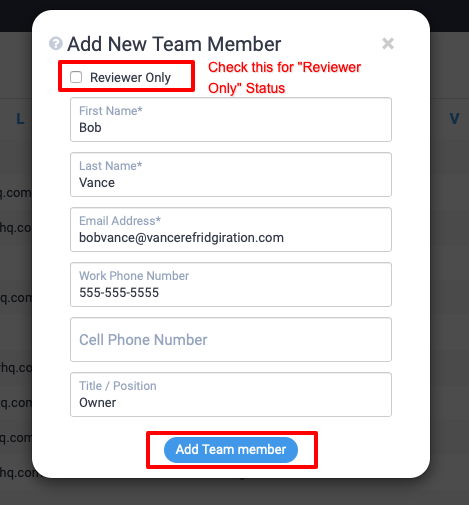
Task: Focus the empty Cell Phone Number field
Action: click(x=231, y=340)
